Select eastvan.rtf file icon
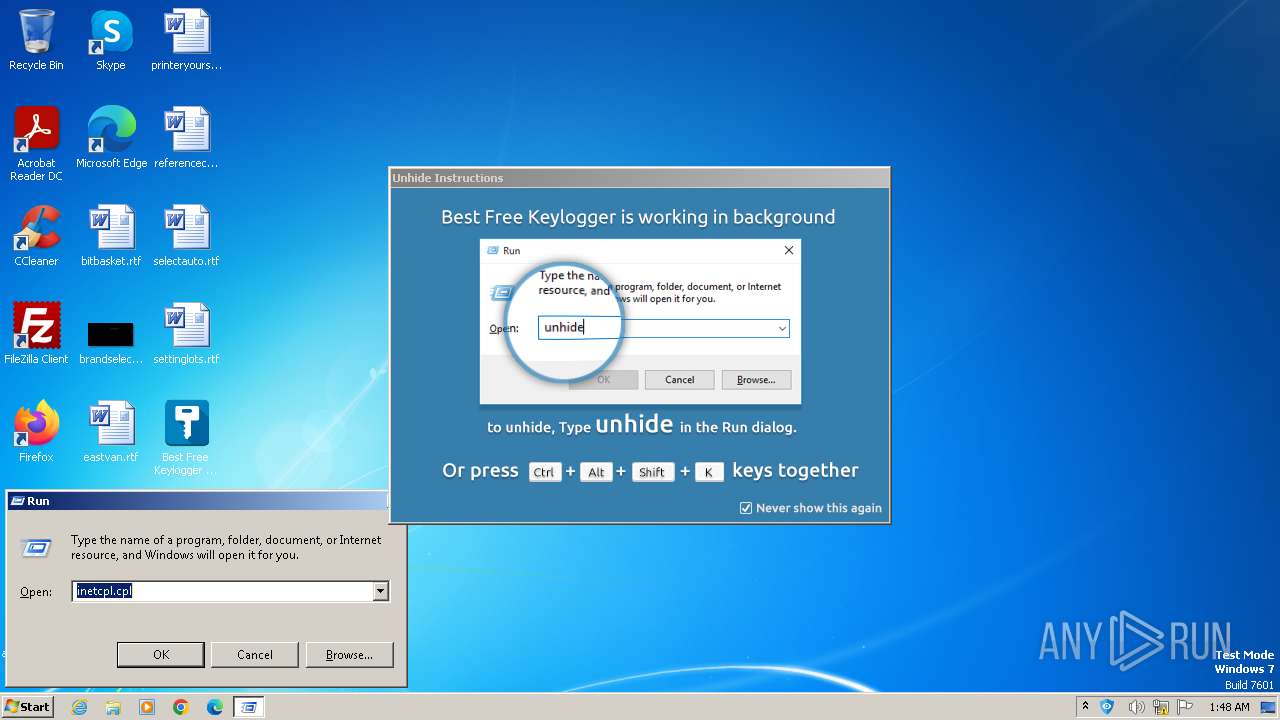 click(x=111, y=432)
